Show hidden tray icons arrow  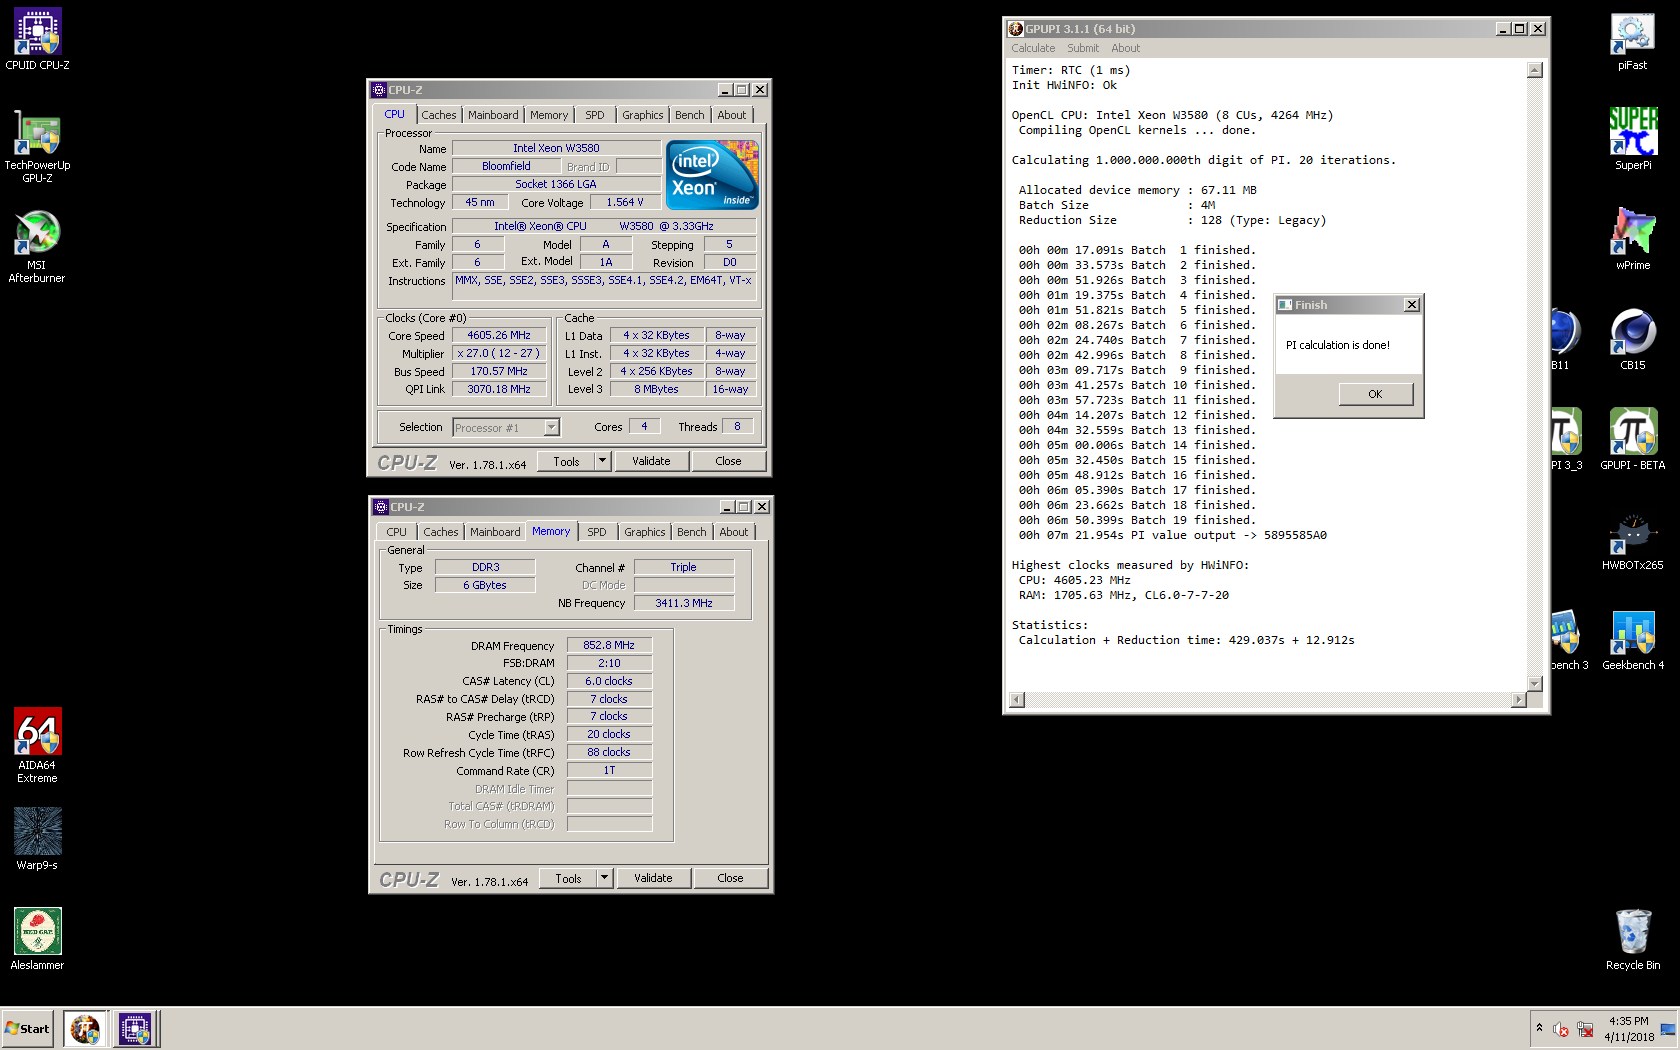pos(1539,1028)
